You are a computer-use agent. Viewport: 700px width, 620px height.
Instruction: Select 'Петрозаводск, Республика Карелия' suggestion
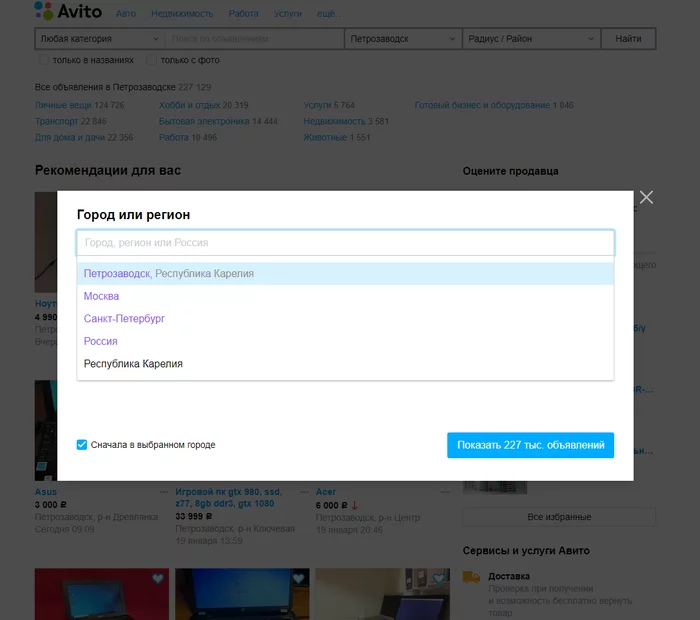[345, 274]
